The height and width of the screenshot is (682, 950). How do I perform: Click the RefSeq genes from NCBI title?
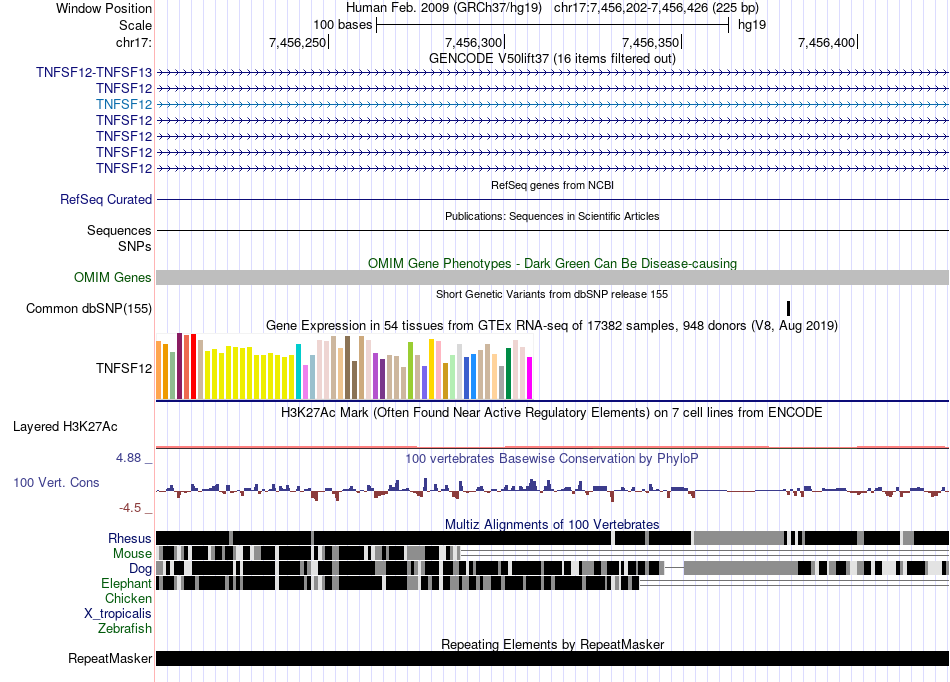[552, 185]
